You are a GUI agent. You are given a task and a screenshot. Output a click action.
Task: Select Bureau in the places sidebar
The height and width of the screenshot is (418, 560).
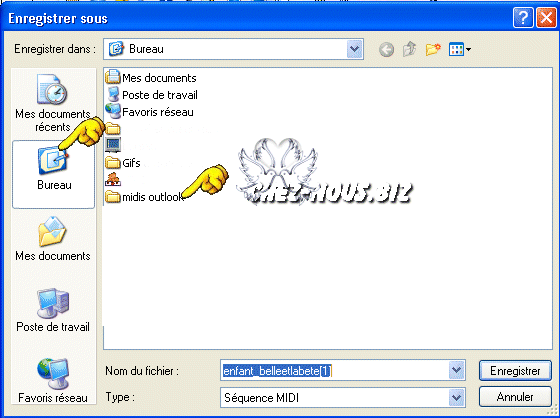[x=54, y=174]
